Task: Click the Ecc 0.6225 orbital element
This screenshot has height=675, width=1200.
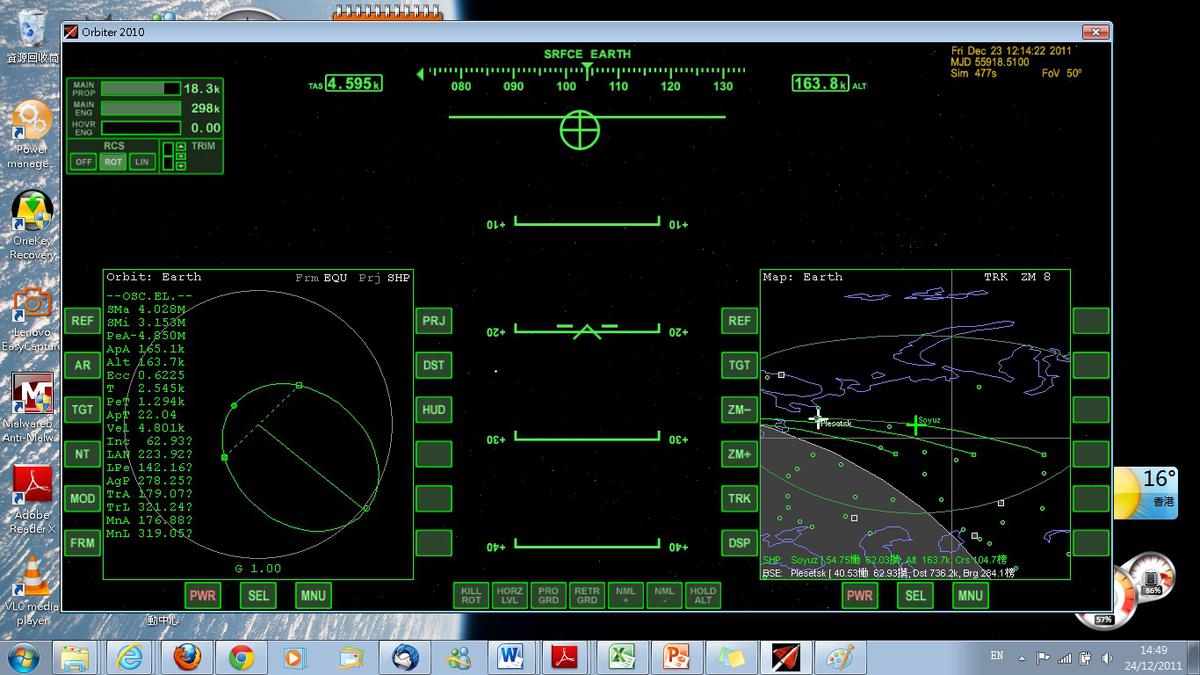Action: pyautogui.click(x=148, y=374)
